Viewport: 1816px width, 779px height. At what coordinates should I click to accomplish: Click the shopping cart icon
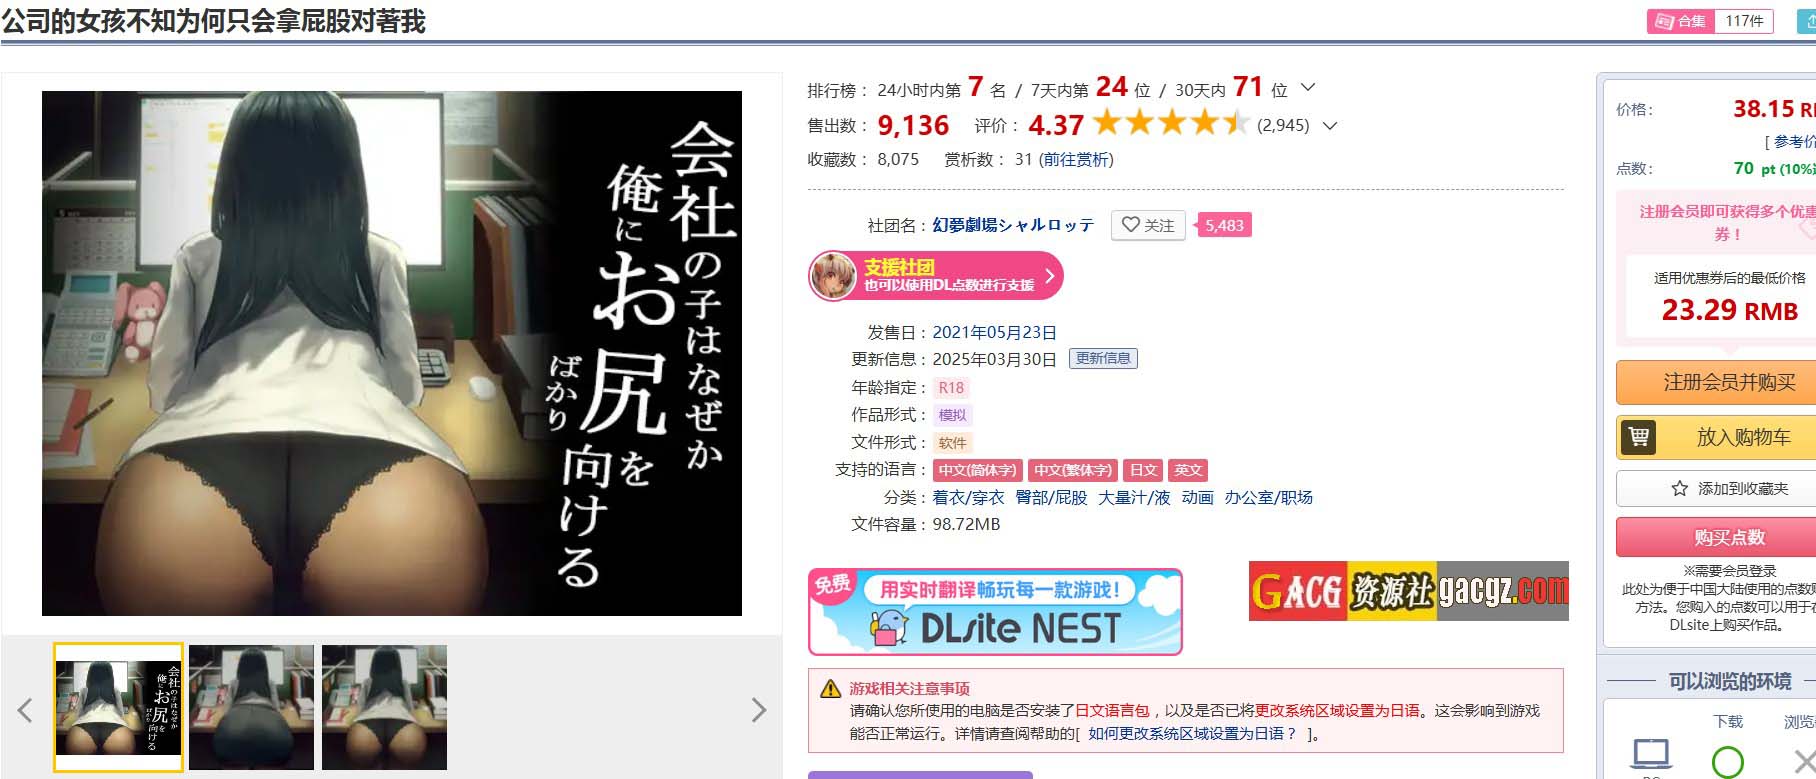[x=1638, y=437]
